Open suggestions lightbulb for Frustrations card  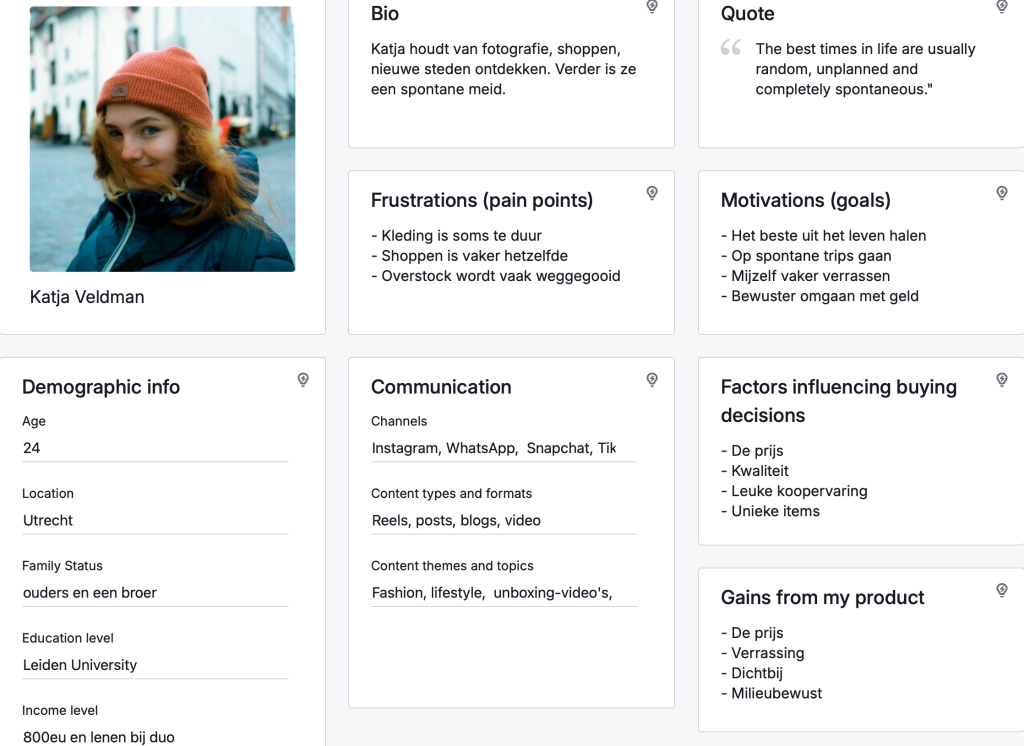click(x=652, y=193)
